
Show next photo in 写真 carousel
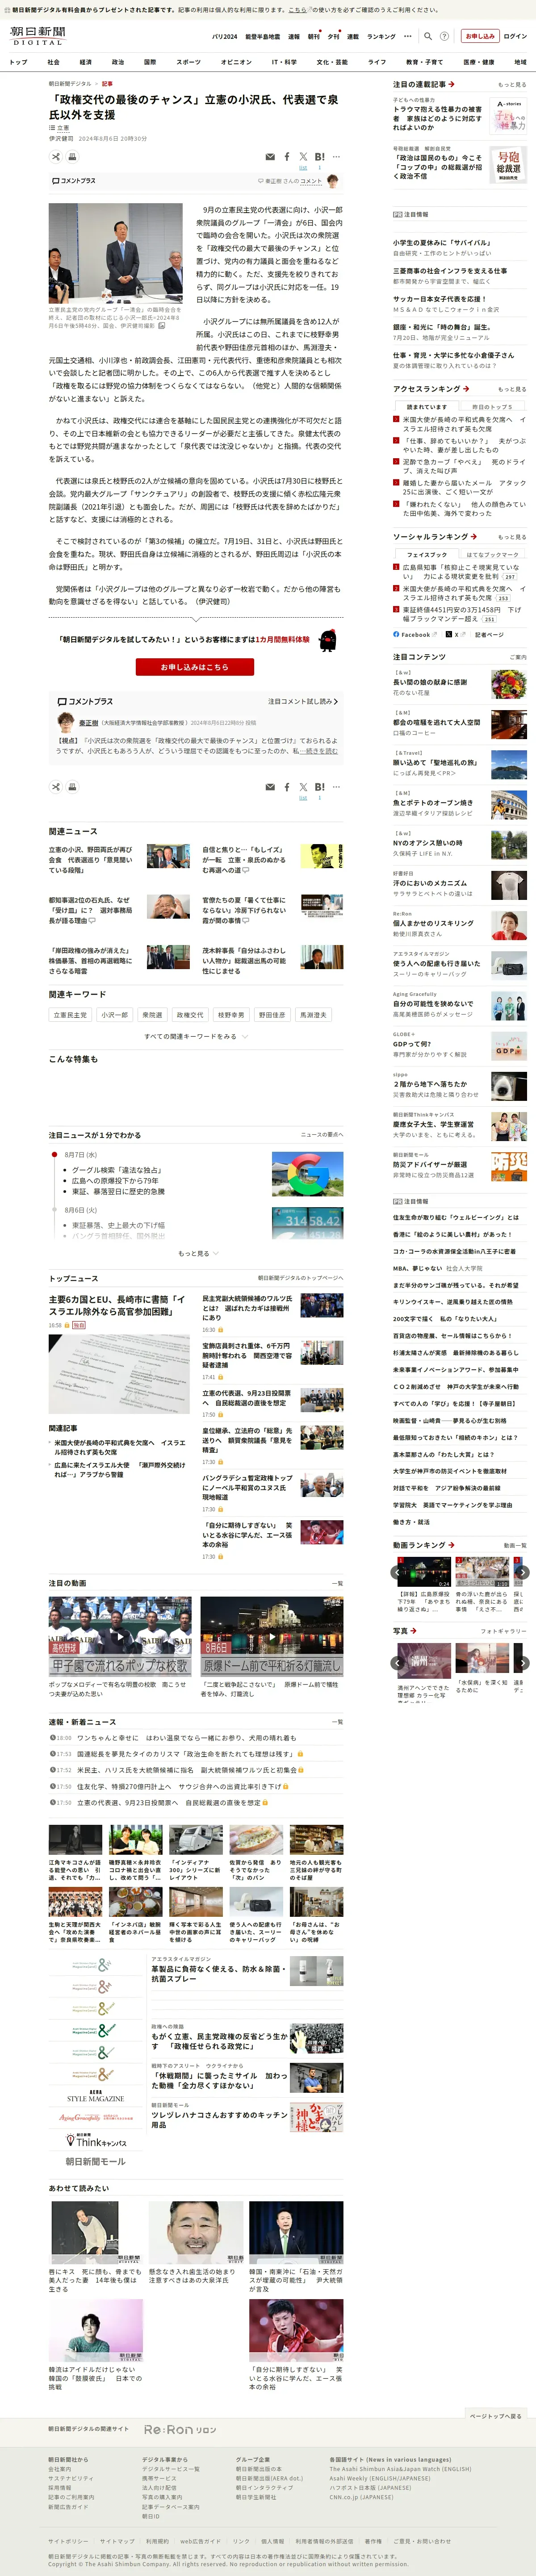[x=522, y=1663]
